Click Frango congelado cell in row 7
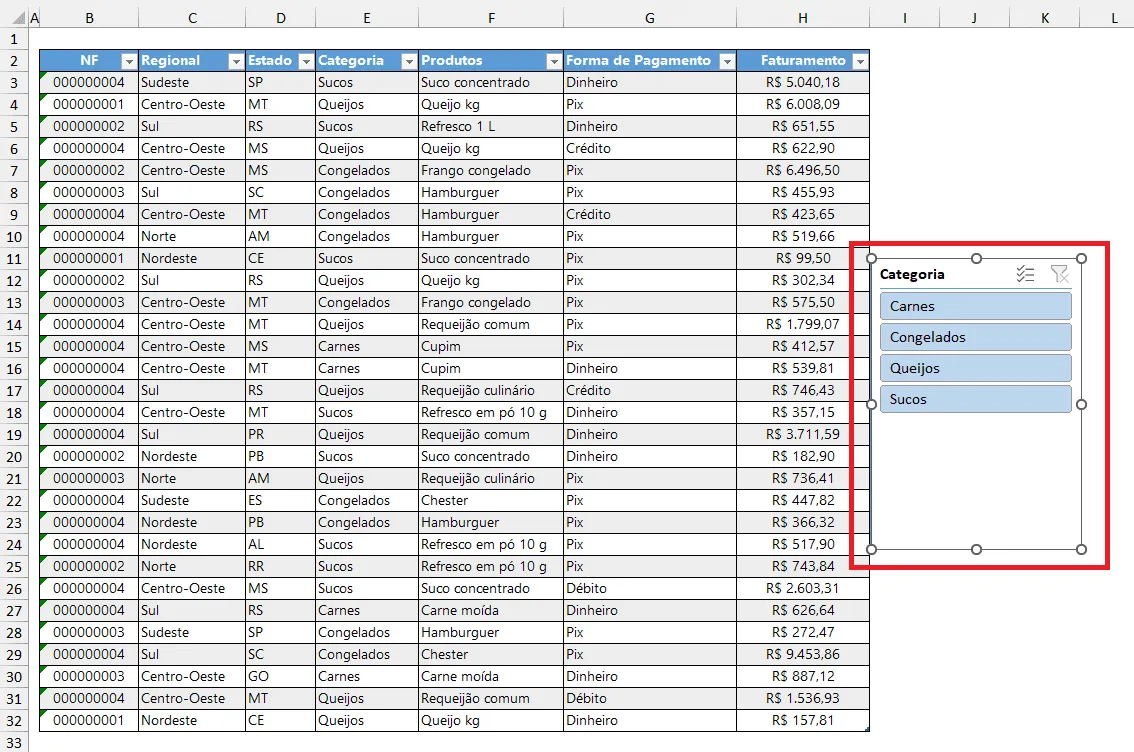 pos(491,171)
